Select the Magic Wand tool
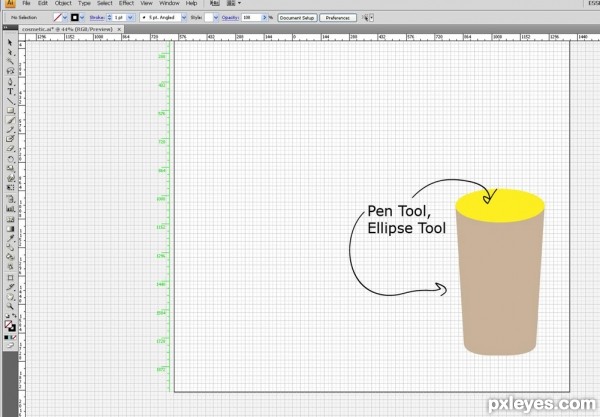This screenshot has width=600, height=417. 10,61
